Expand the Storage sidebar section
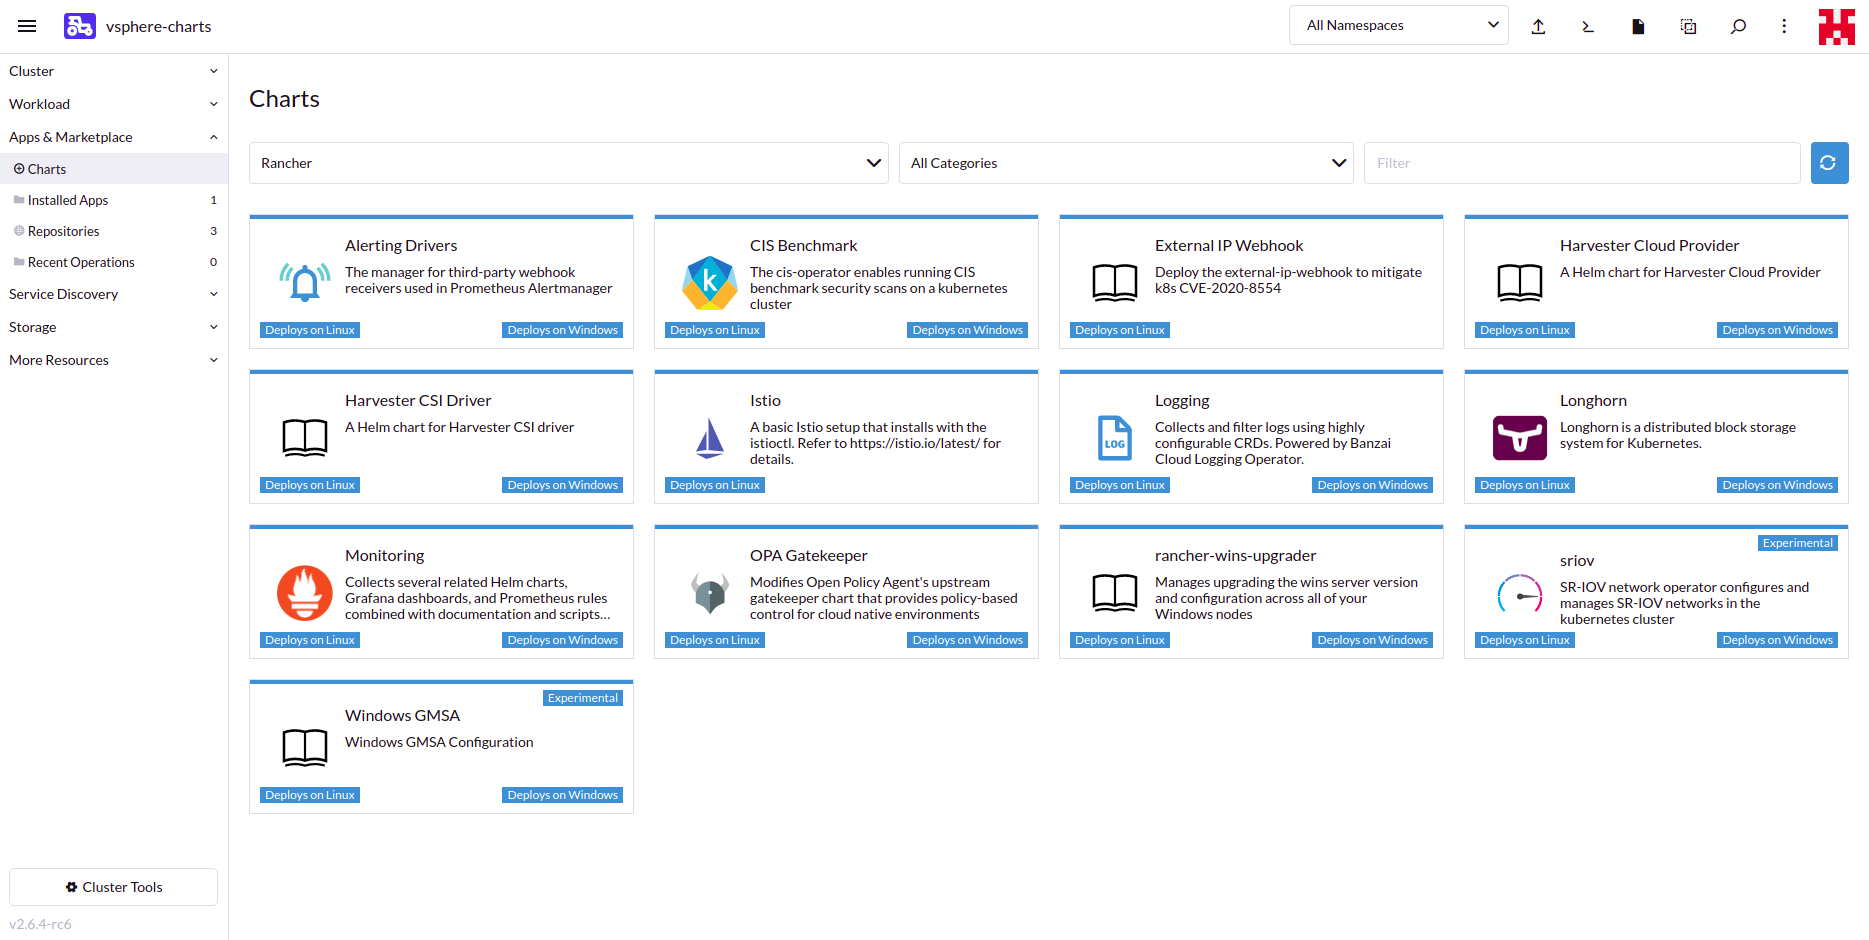This screenshot has width=1869, height=940. (114, 327)
